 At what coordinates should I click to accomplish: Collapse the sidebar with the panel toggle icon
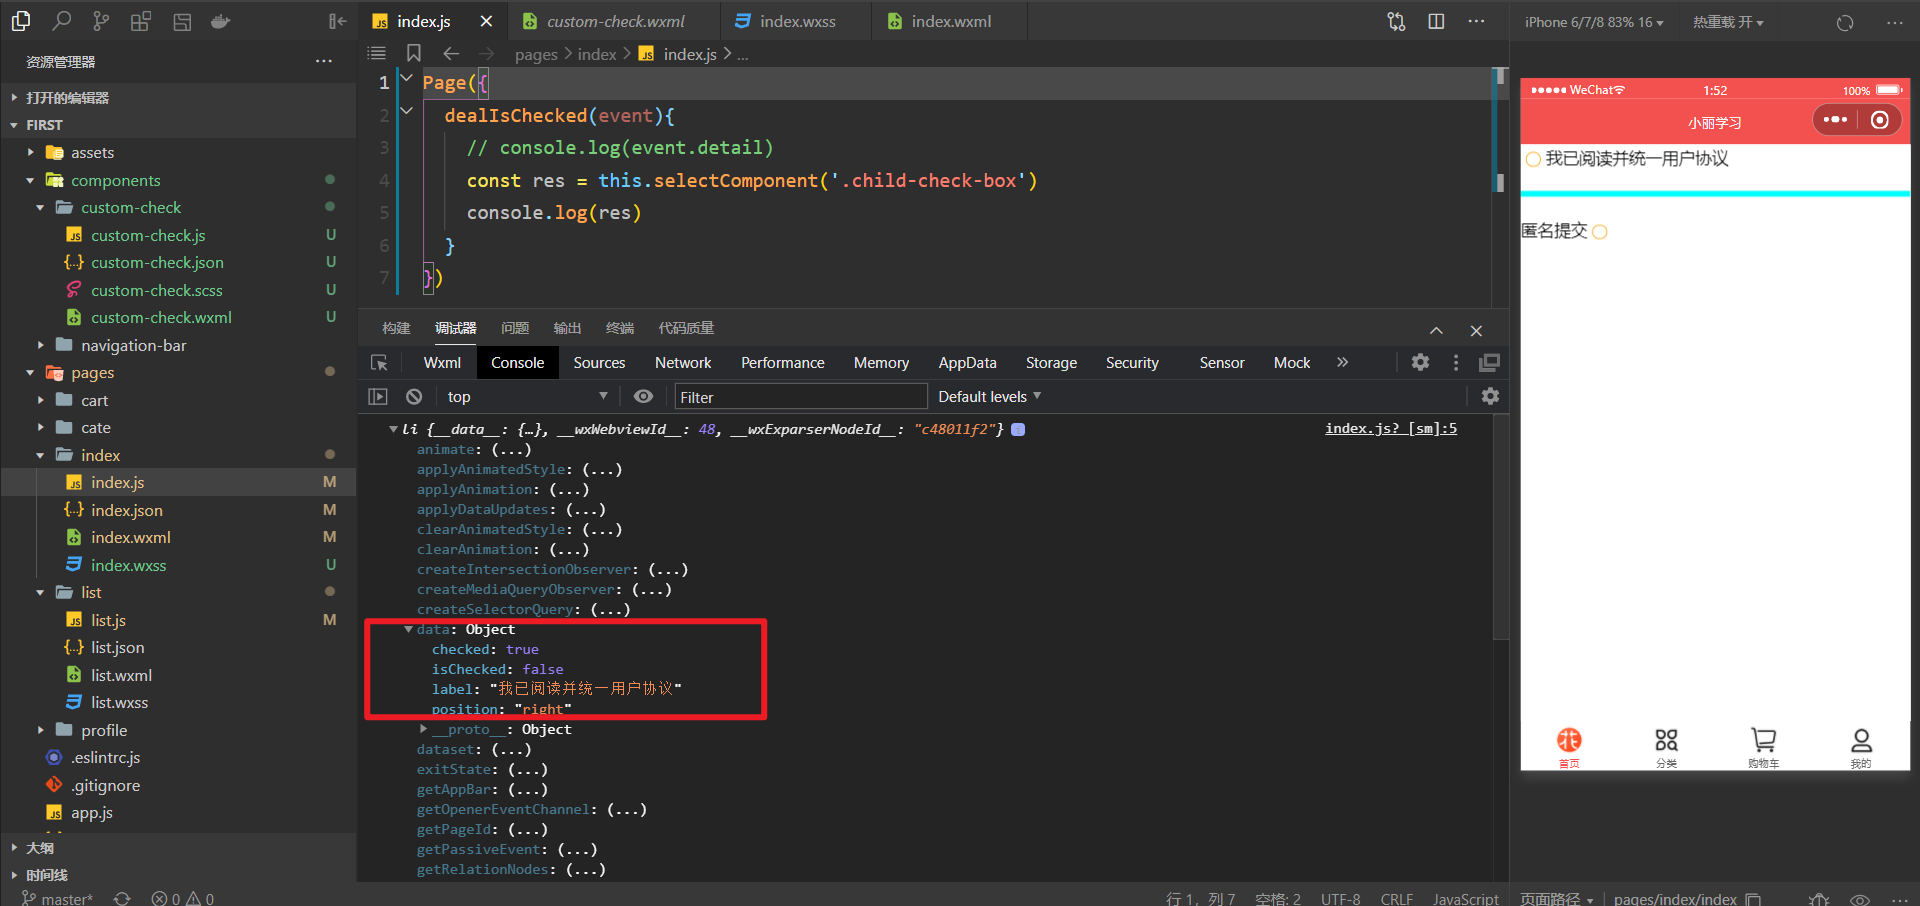tap(338, 21)
